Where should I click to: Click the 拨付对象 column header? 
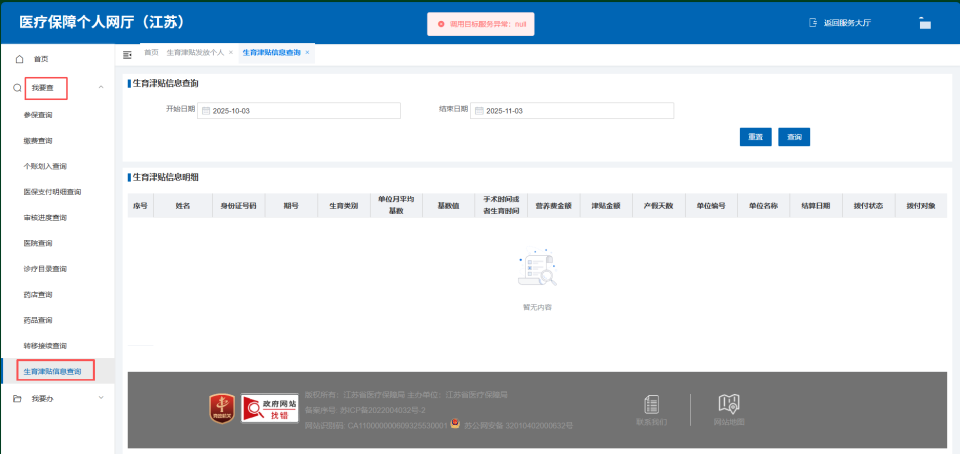click(x=921, y=206)
